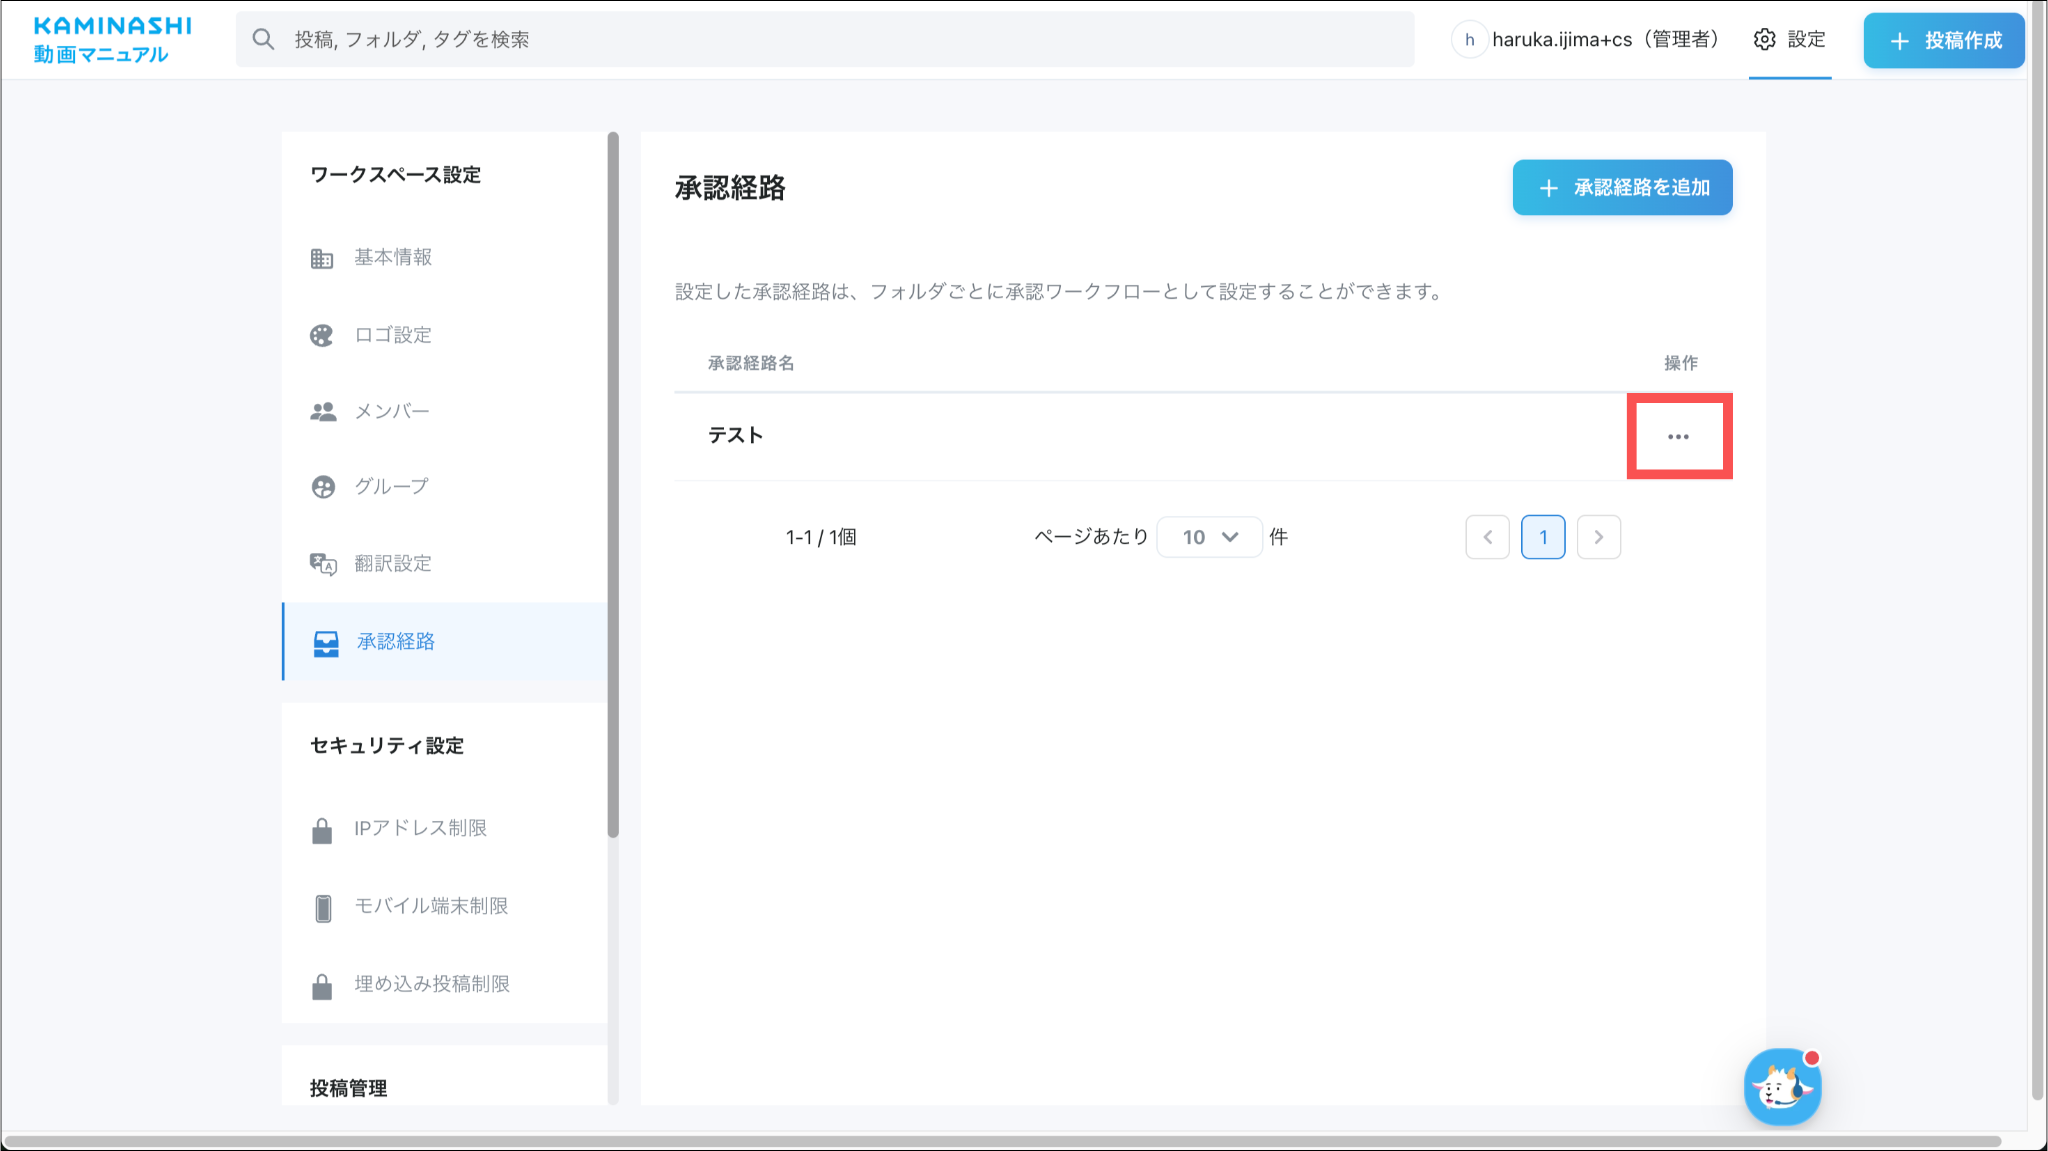
Task: Click the 投稿作成 button
Action: 1943,40
